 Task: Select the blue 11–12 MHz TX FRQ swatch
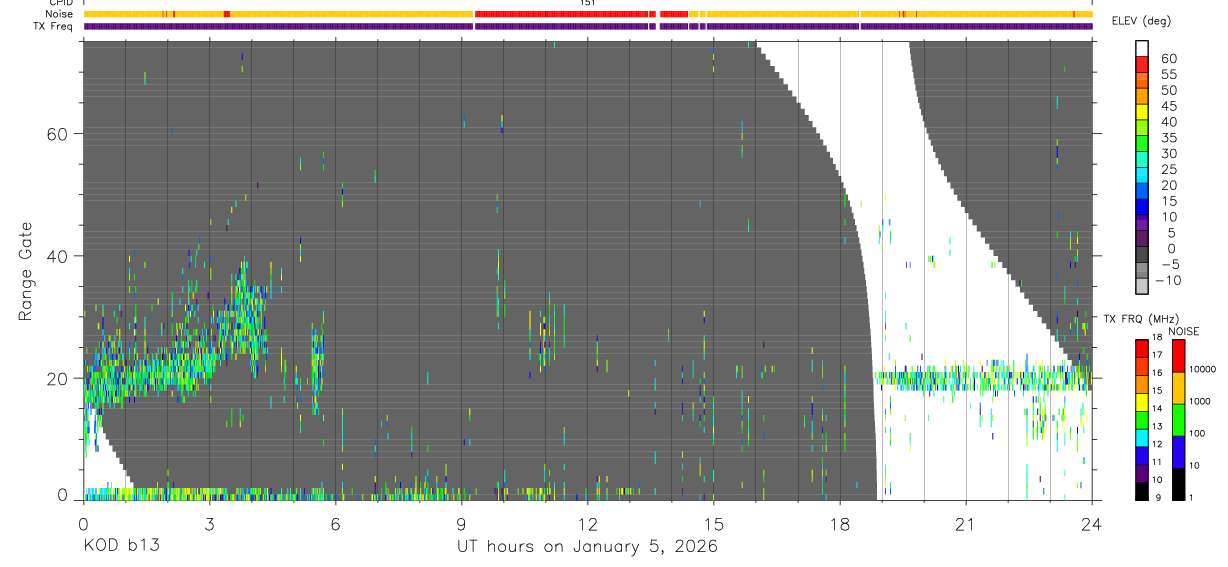pyautogui.click(x=1143, y=455)
